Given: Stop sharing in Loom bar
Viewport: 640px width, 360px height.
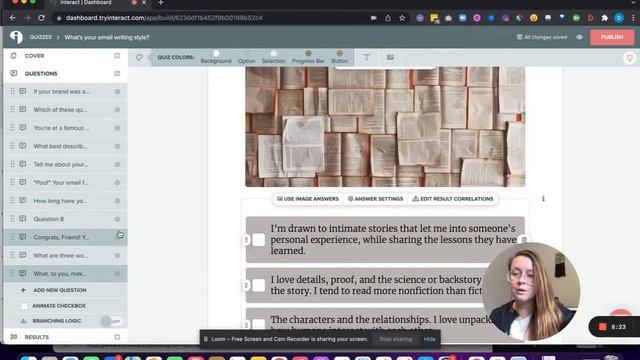Looking at the screenshot, I should 396,339.
